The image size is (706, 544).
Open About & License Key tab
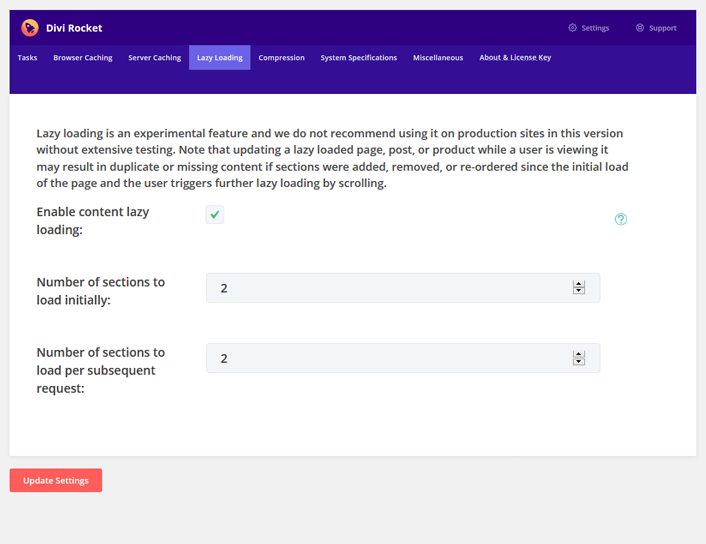click(515, 58)
